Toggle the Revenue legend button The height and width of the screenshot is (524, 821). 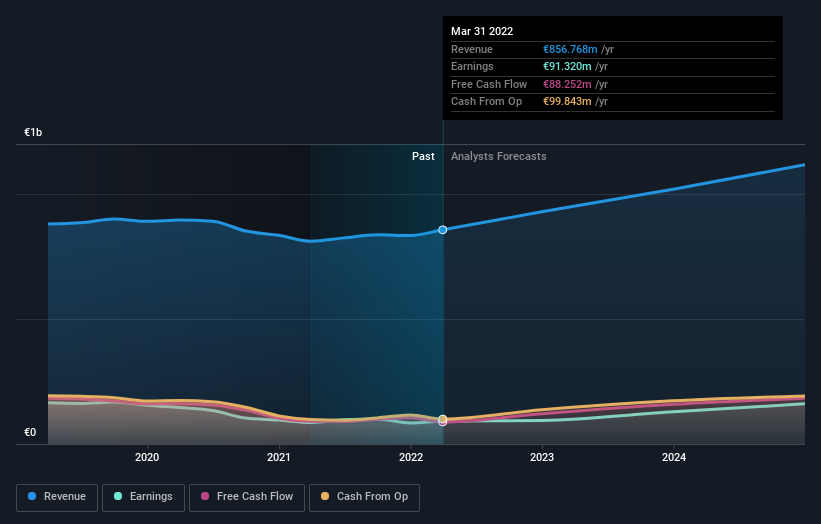coord(57,497)
